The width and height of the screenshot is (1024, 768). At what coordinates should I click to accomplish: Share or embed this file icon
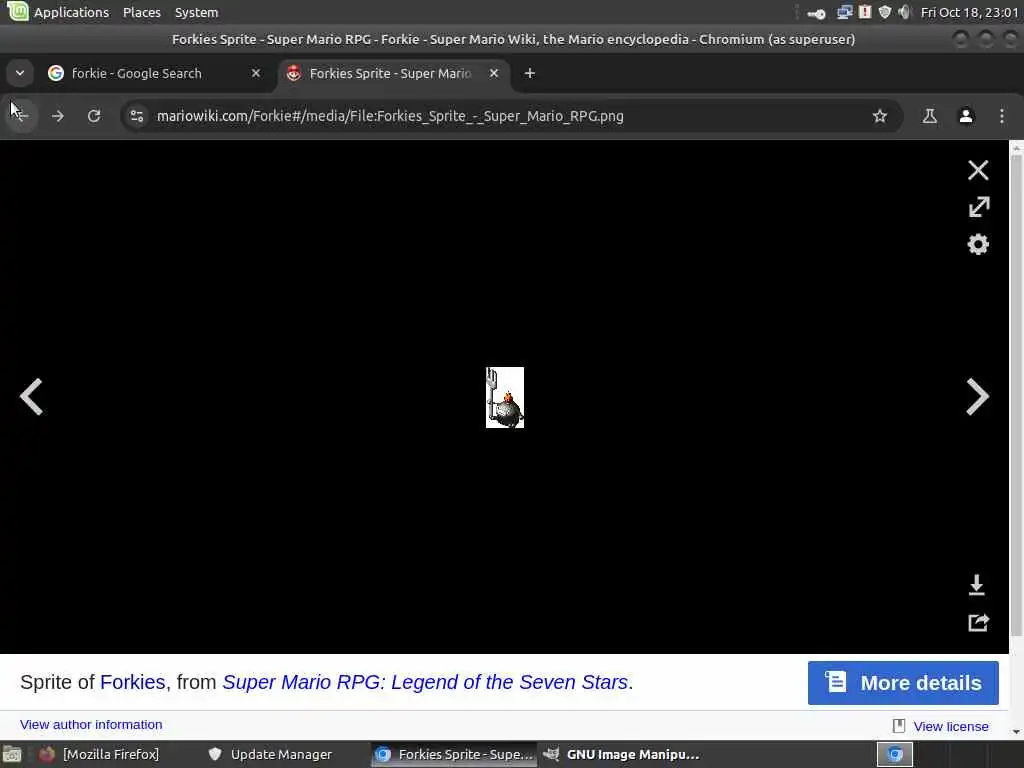(x=978, y=622)
